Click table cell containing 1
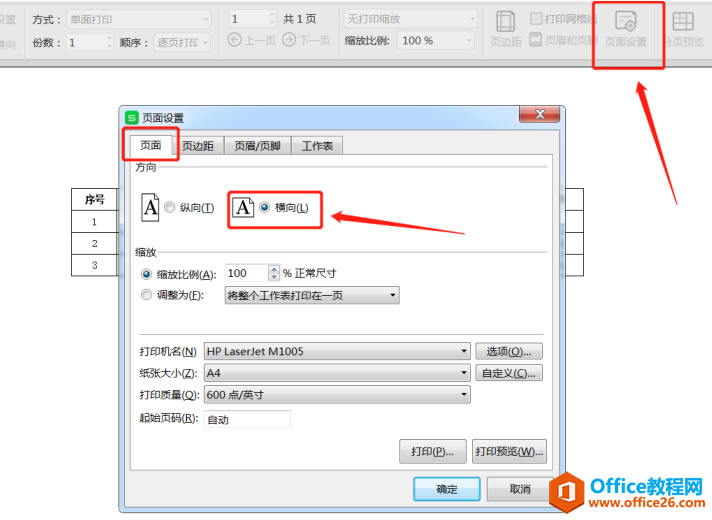 (94, 222)
